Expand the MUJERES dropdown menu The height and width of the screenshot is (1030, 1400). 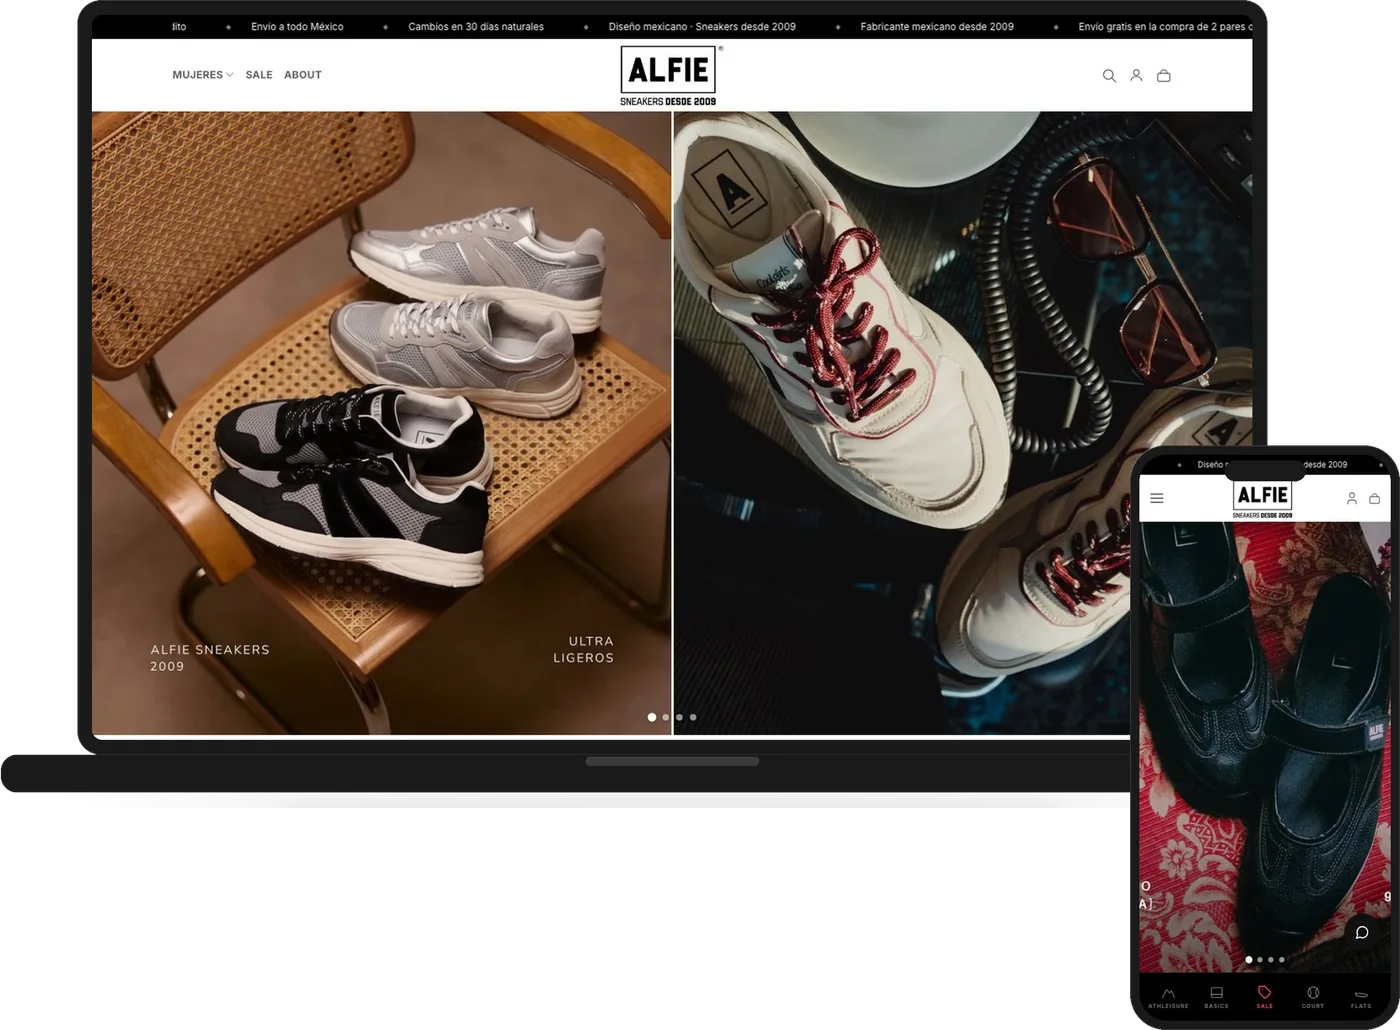coord(202,75)
